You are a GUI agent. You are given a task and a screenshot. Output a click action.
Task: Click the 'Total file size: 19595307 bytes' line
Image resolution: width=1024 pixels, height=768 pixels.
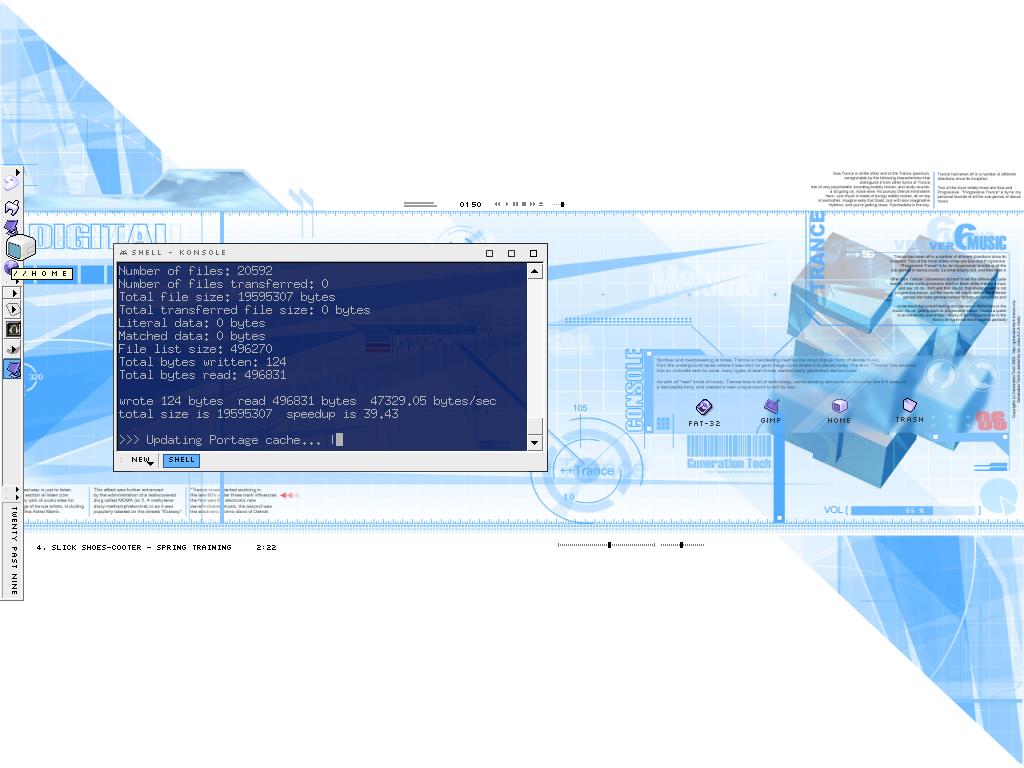227,296
